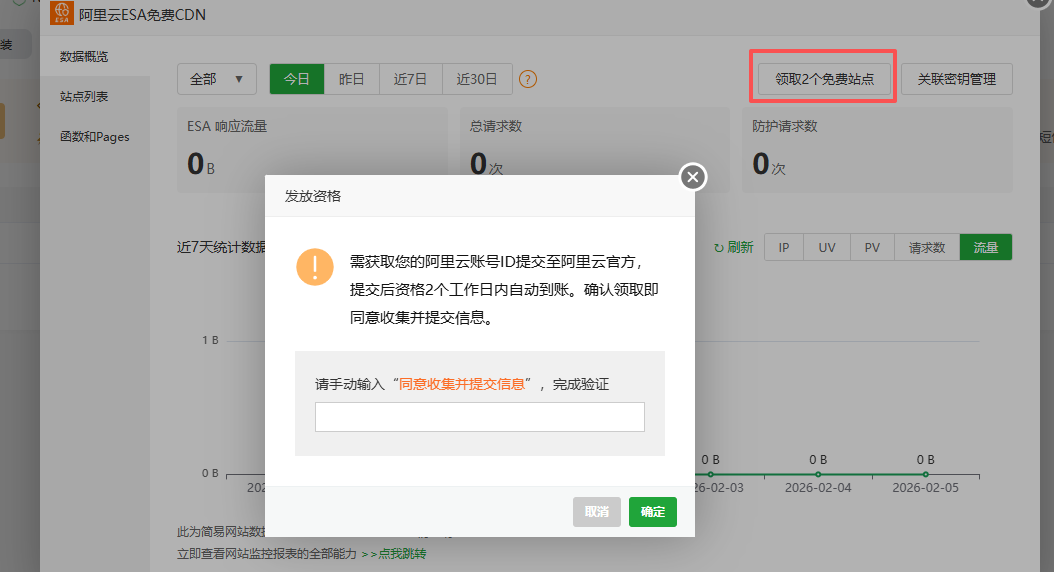The image size is (1054, 572).
Task: Click the 取消 cancel button
Action: (x=597, y=512)
